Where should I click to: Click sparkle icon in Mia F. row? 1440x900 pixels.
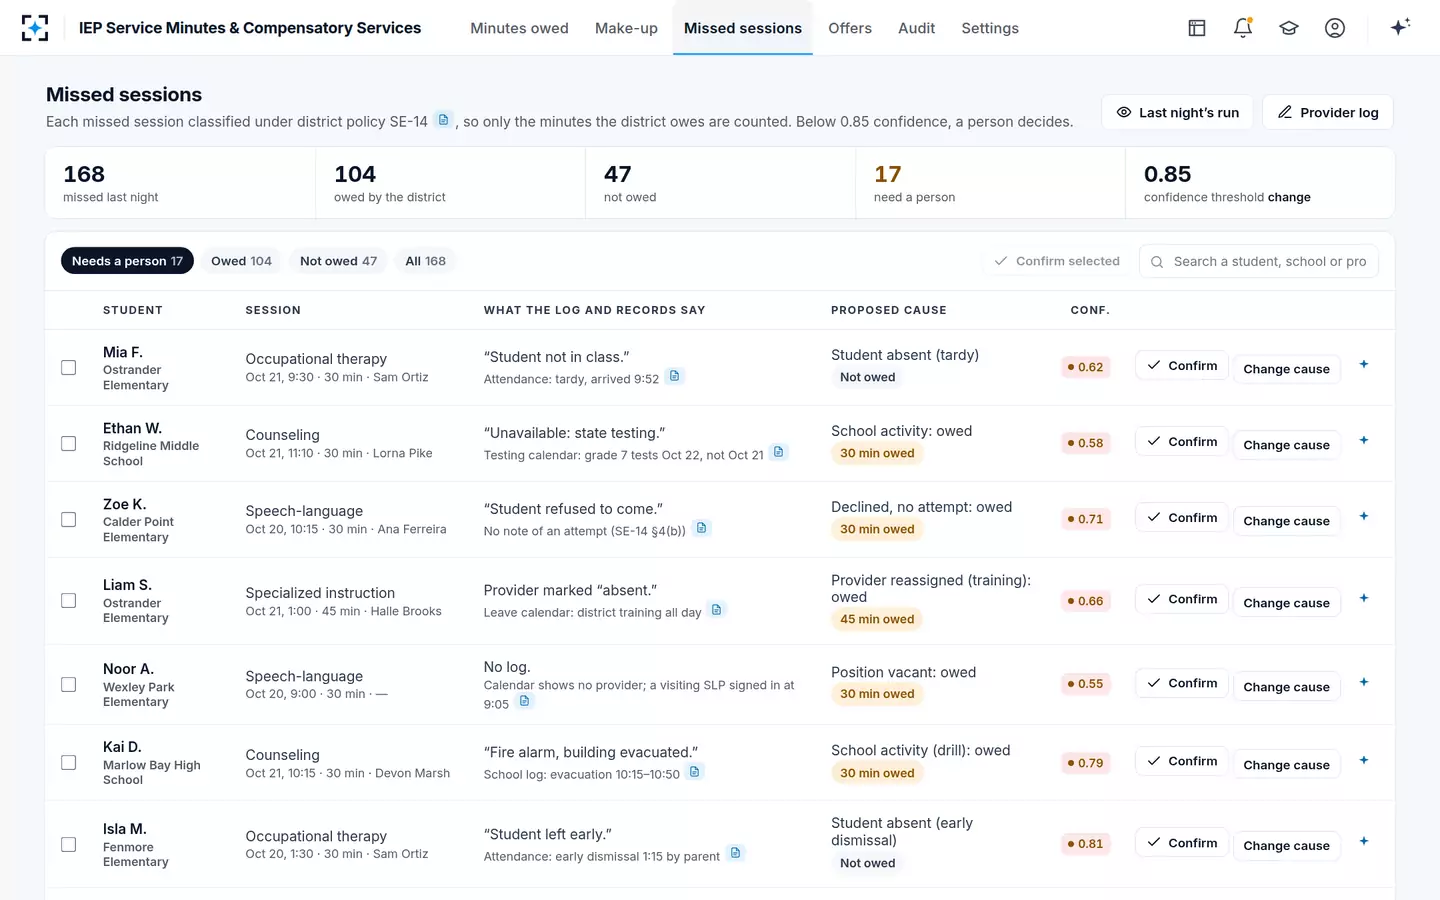click(x=1364, y=365)
